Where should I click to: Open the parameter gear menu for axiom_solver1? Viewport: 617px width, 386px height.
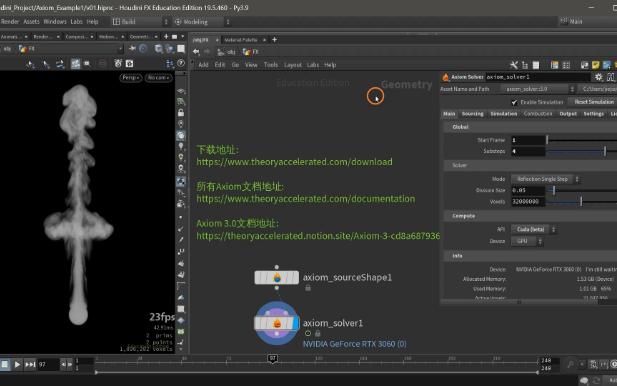click(x=599, y=77)
